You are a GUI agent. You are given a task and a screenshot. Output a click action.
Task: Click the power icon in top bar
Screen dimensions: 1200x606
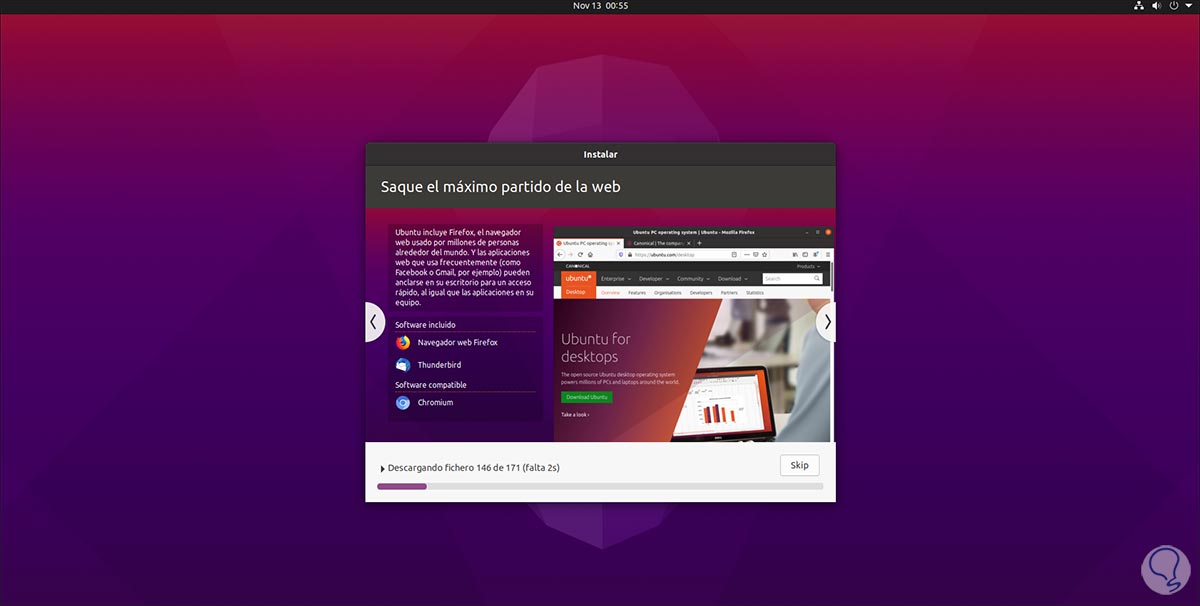[x=1174, y=6]
